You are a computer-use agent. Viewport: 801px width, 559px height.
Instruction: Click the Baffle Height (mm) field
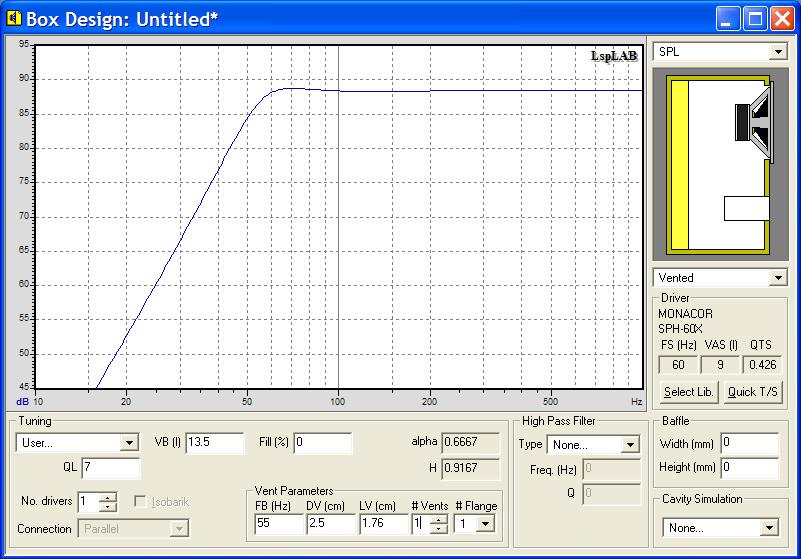749,467
